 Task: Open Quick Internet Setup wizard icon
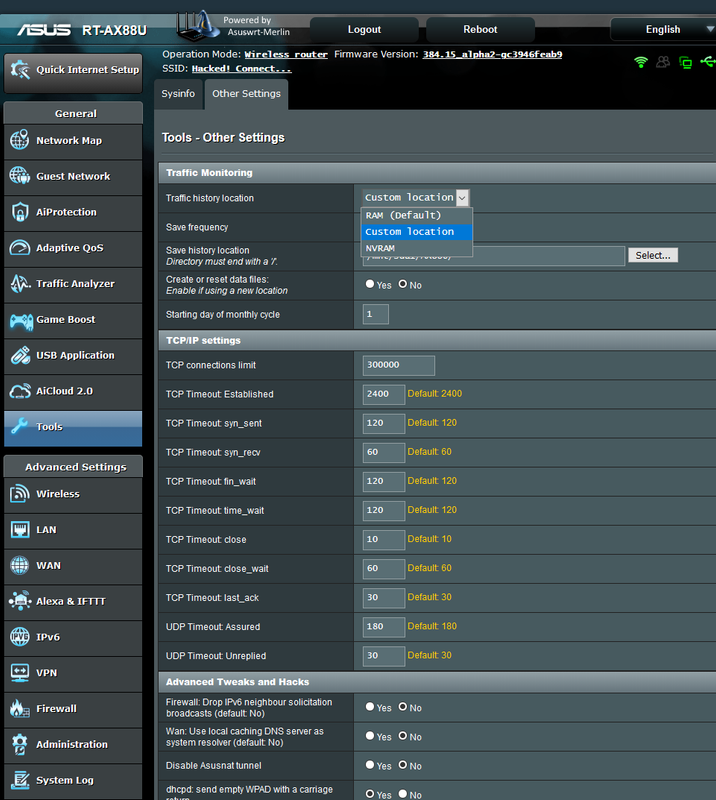20,70
